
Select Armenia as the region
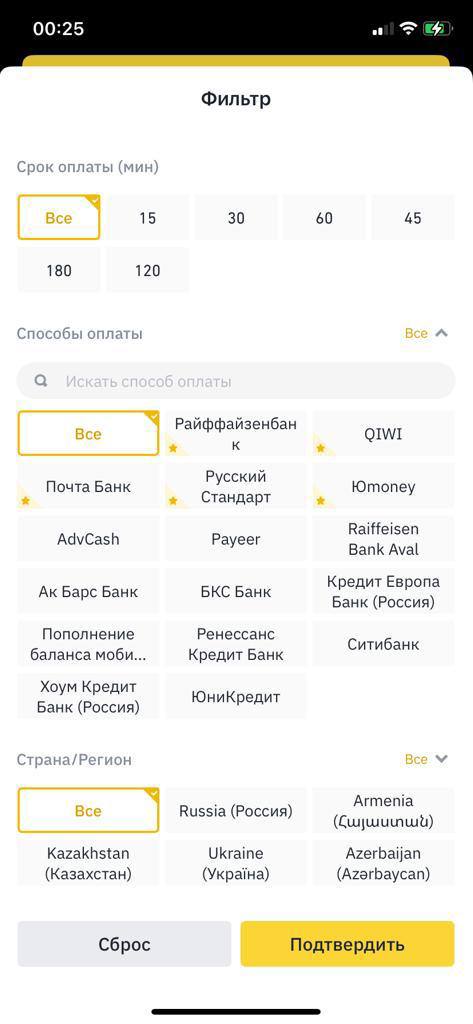(383, 810)
